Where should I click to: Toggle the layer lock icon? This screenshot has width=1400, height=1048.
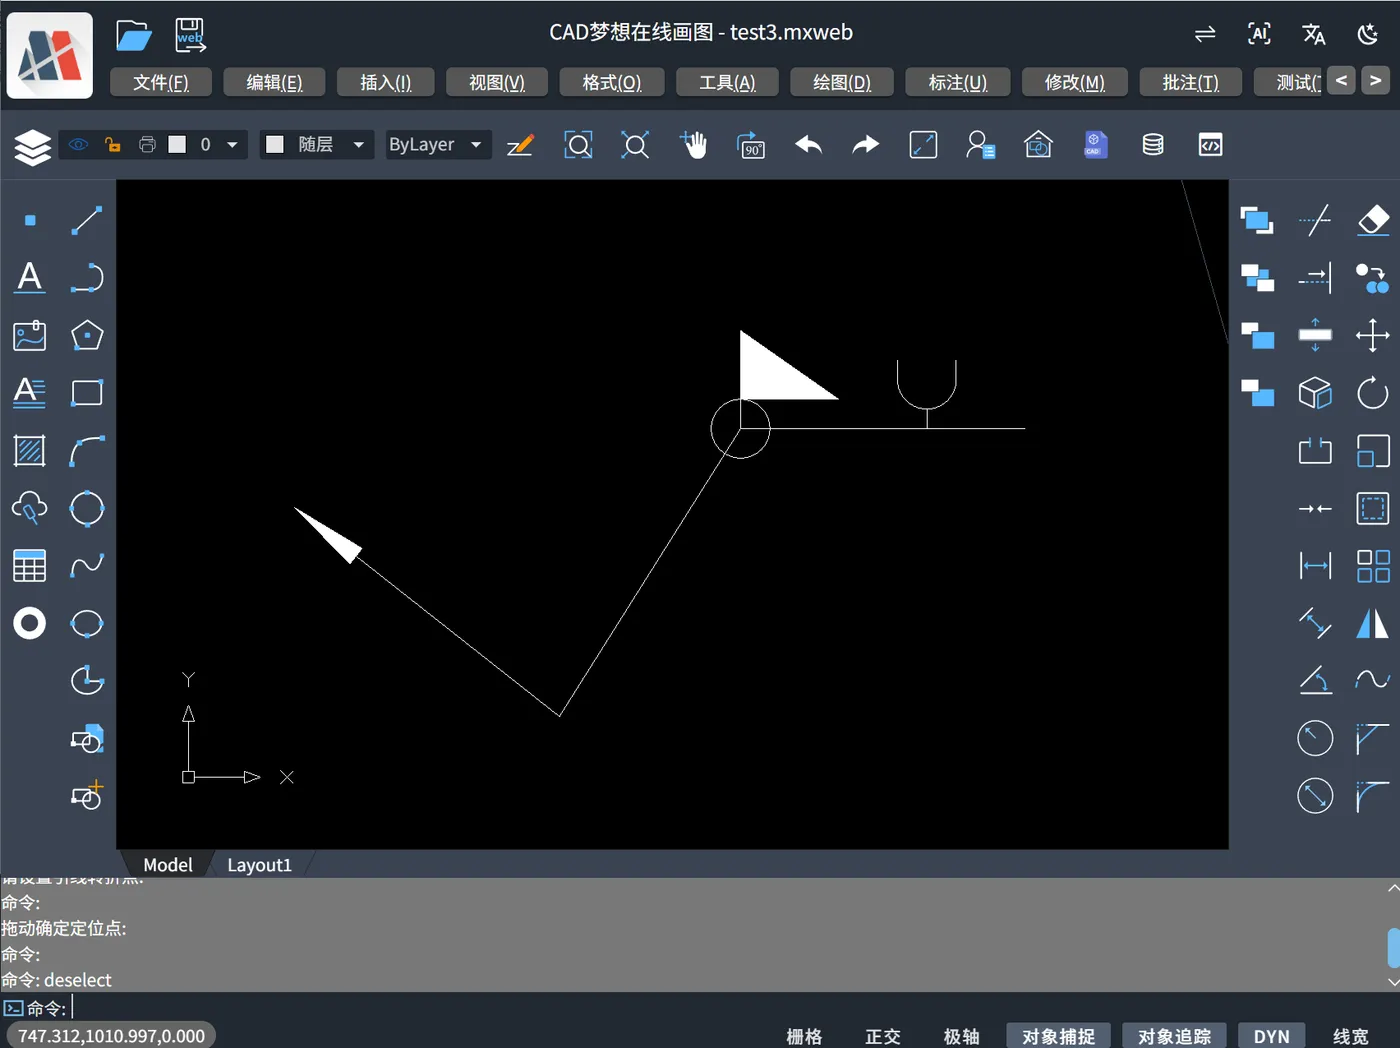tap(113, 144)
